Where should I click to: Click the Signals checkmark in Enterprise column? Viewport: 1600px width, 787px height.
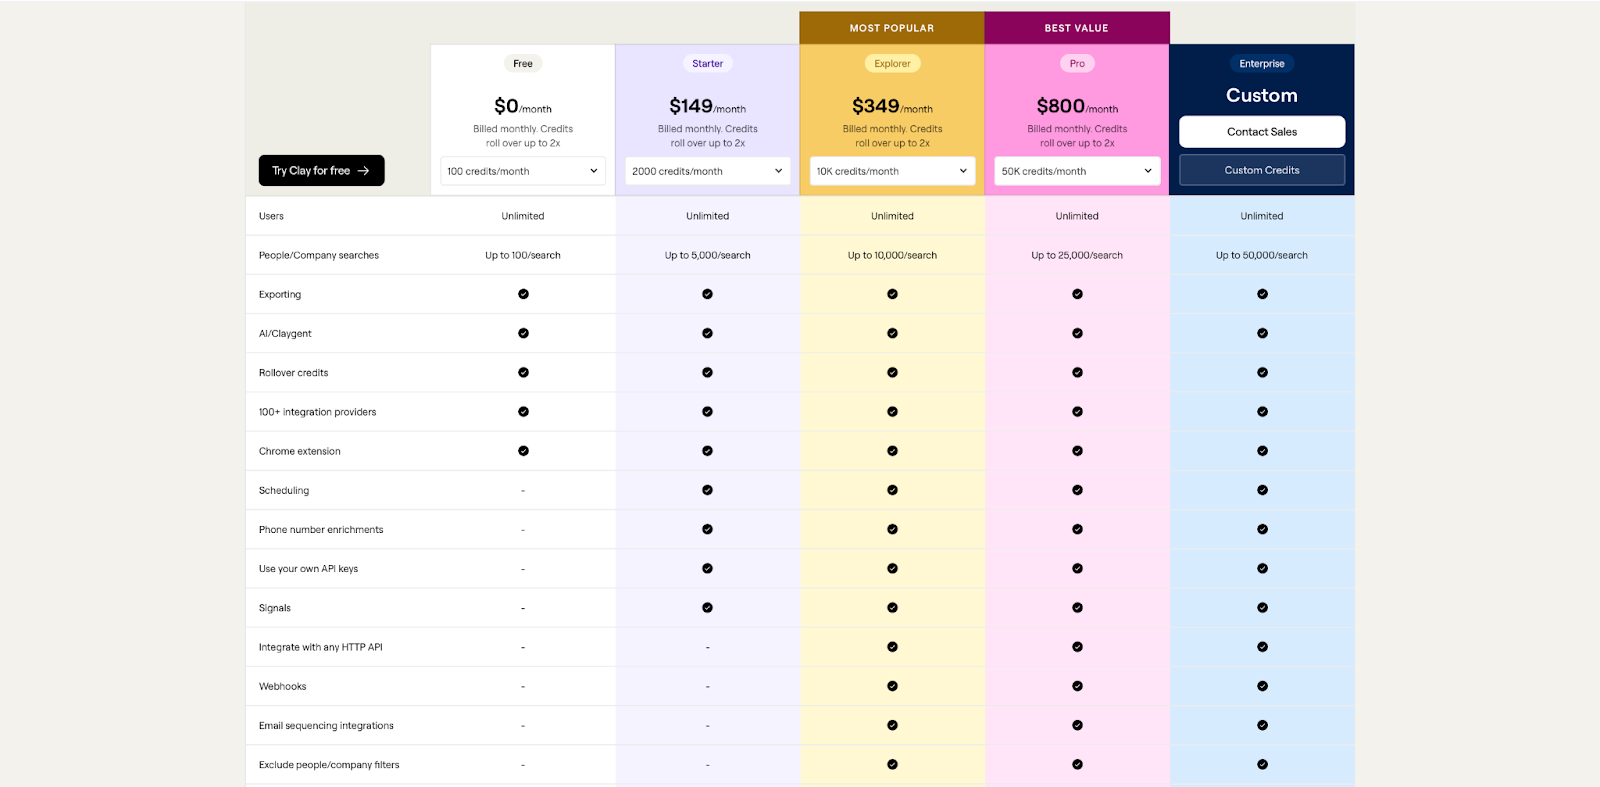click(x=1262, y=607)
